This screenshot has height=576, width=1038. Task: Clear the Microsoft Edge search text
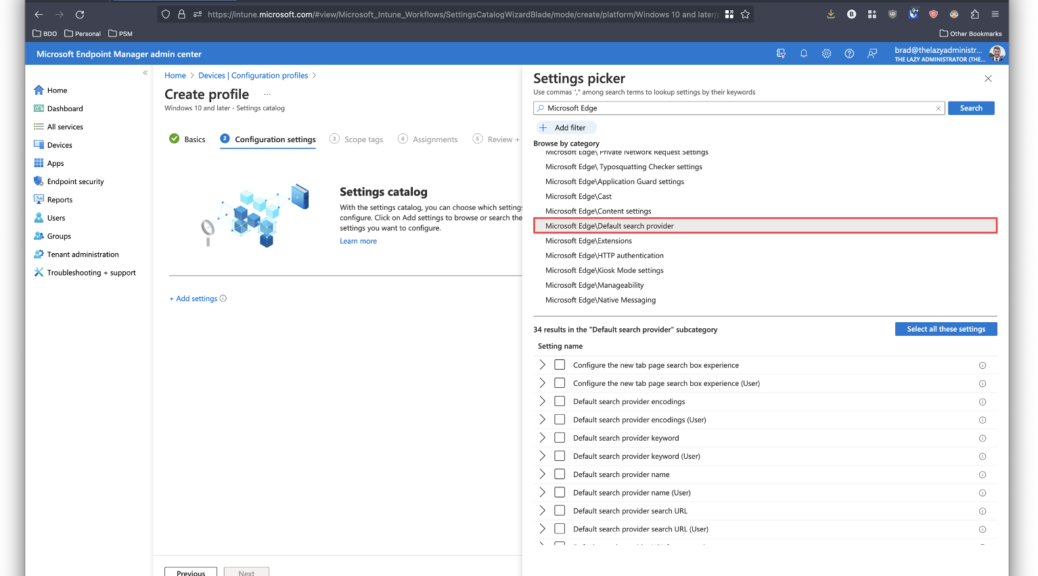[x=938, y=108]
